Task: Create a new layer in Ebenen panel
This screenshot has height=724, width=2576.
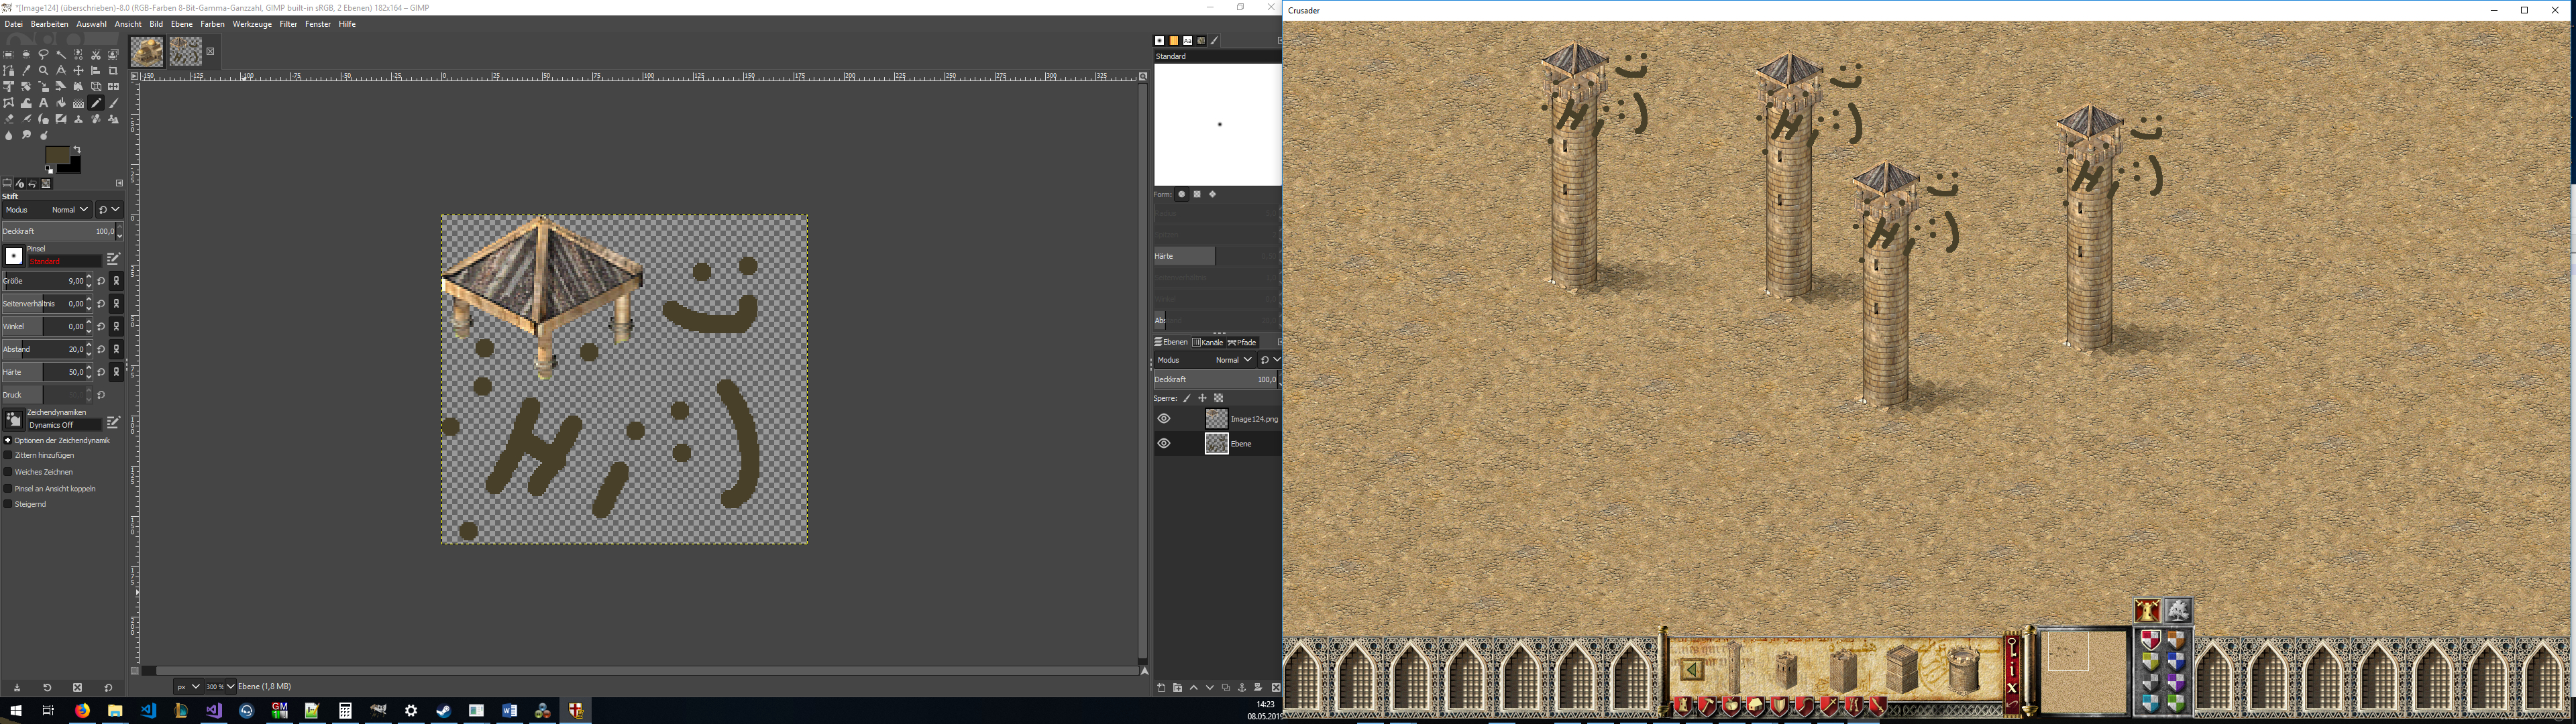Action: [1161, 688]
